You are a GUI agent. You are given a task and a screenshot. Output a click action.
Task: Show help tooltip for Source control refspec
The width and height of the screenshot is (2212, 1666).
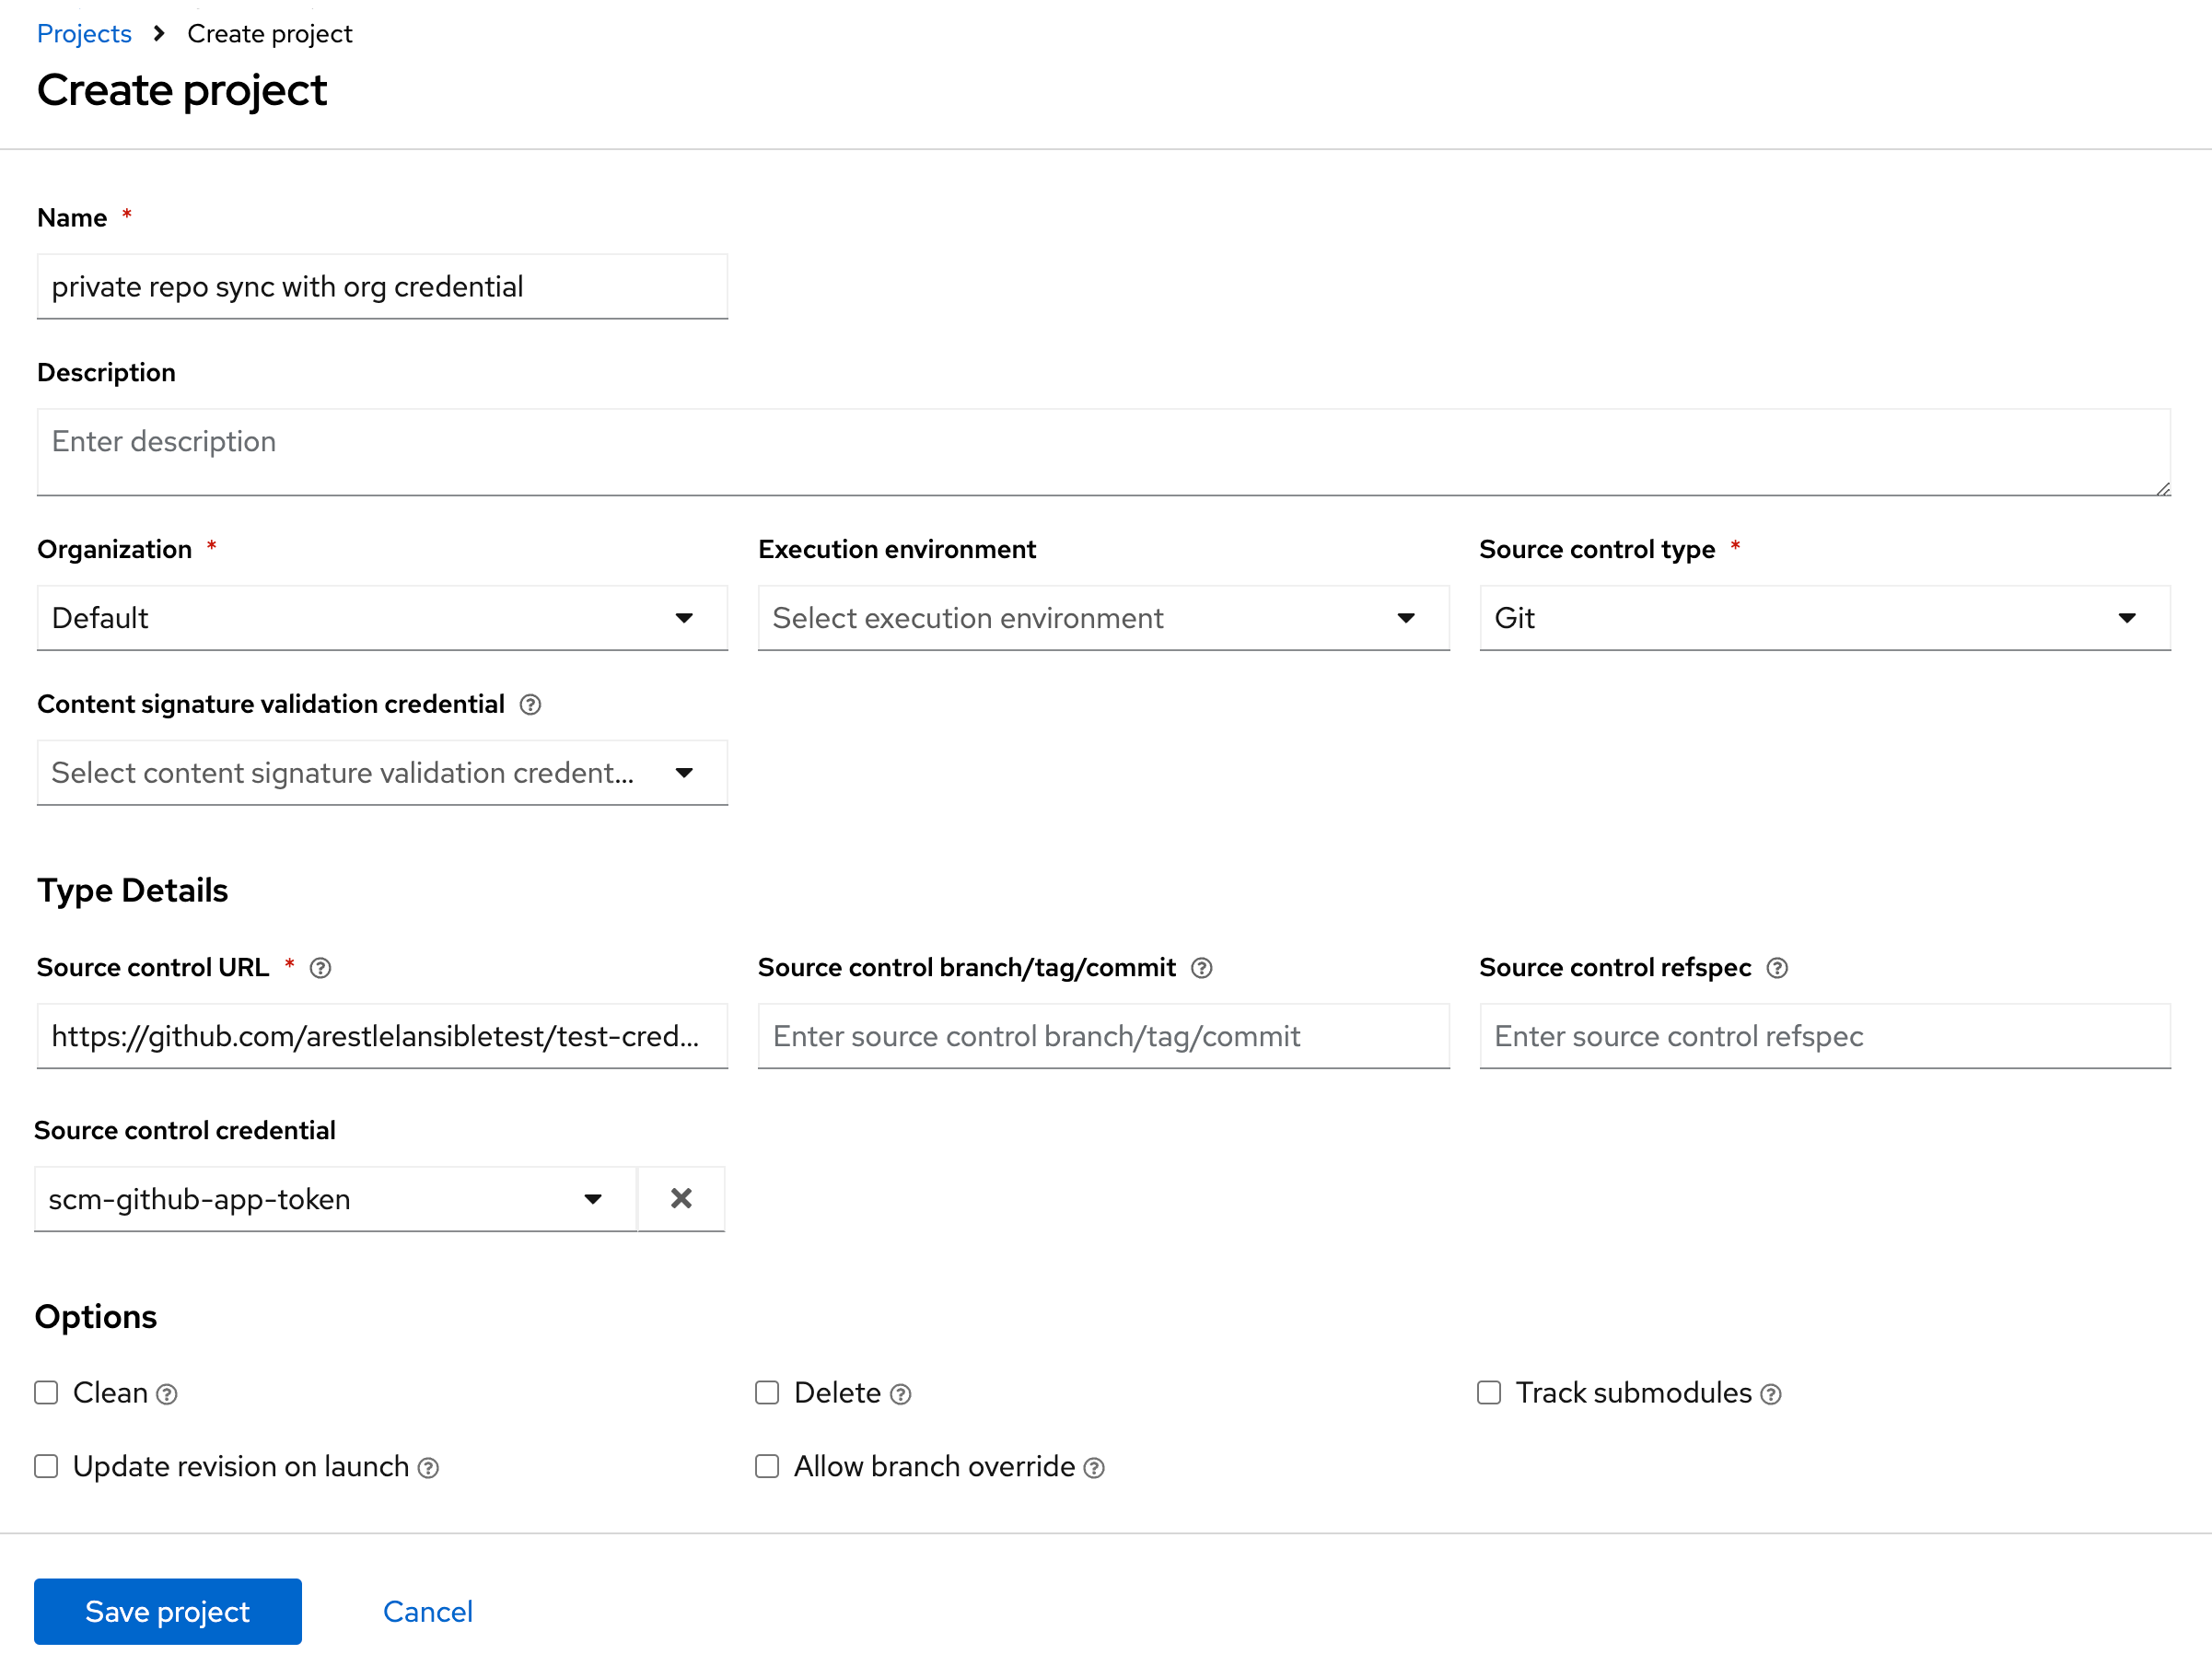(1777, 967)
